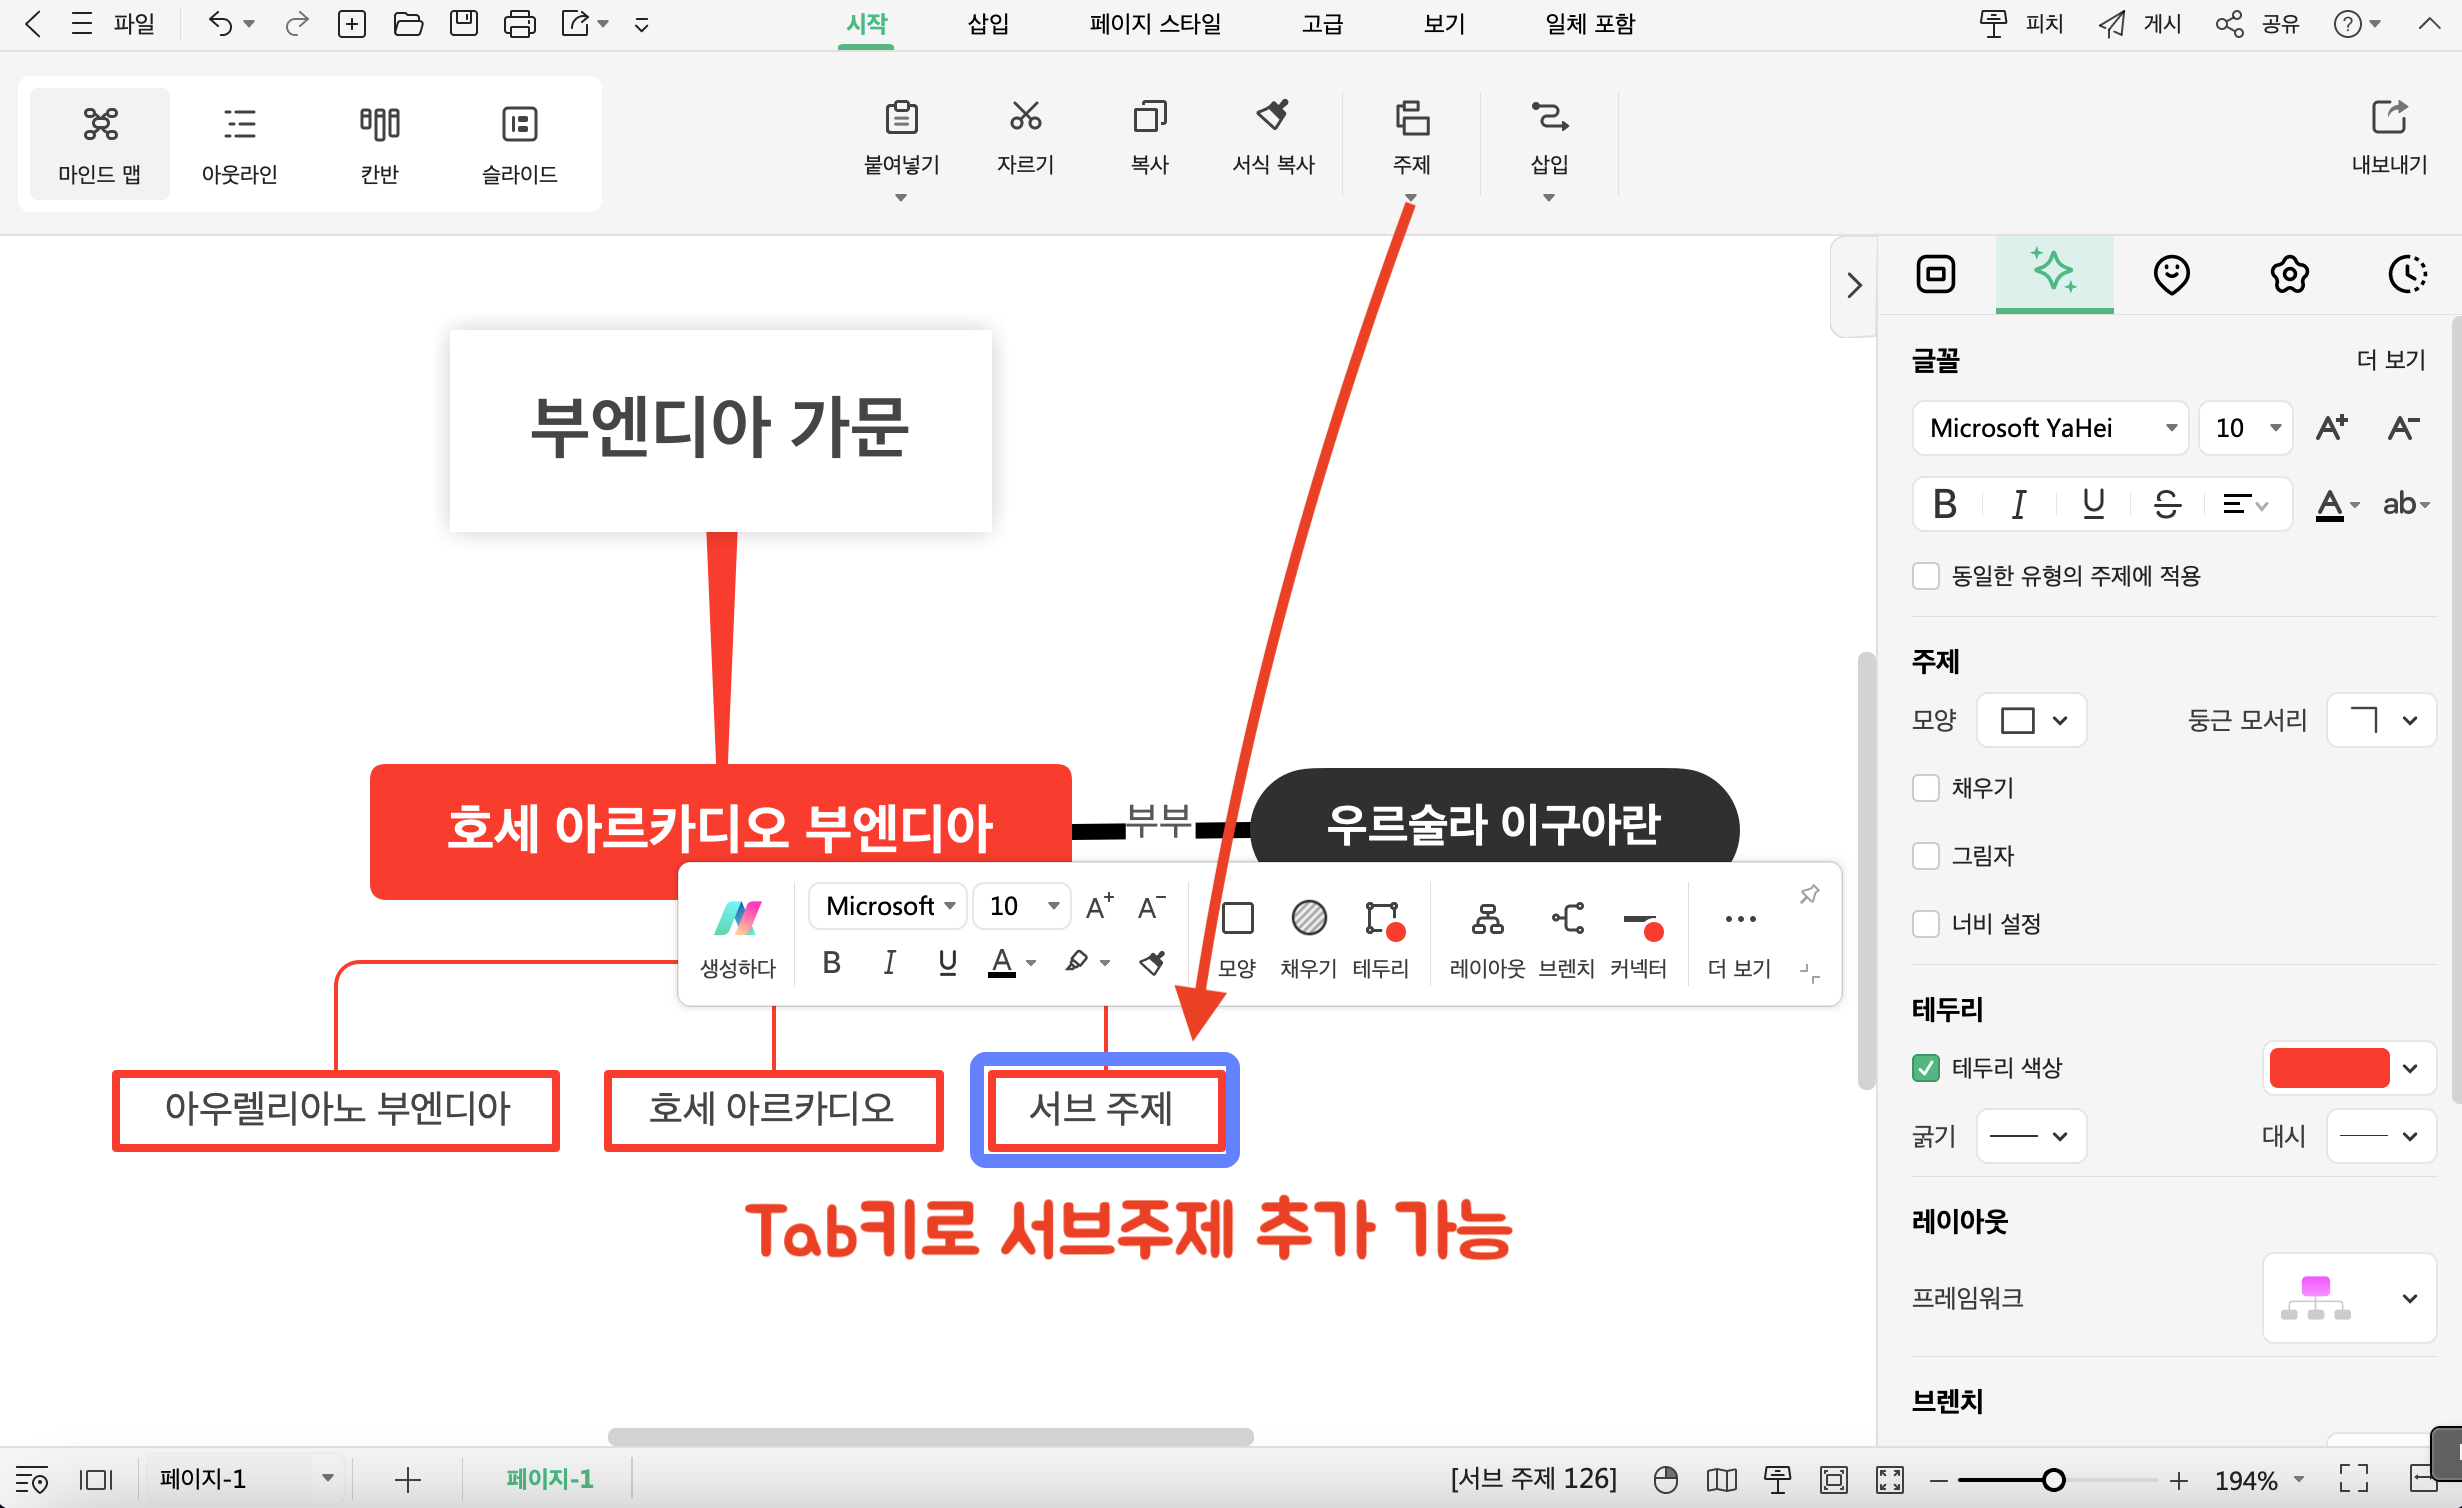Image resolution: width=2462 pixels, height=1508 pixels.
Task: Click the Save disk icon
Action: 464,24
